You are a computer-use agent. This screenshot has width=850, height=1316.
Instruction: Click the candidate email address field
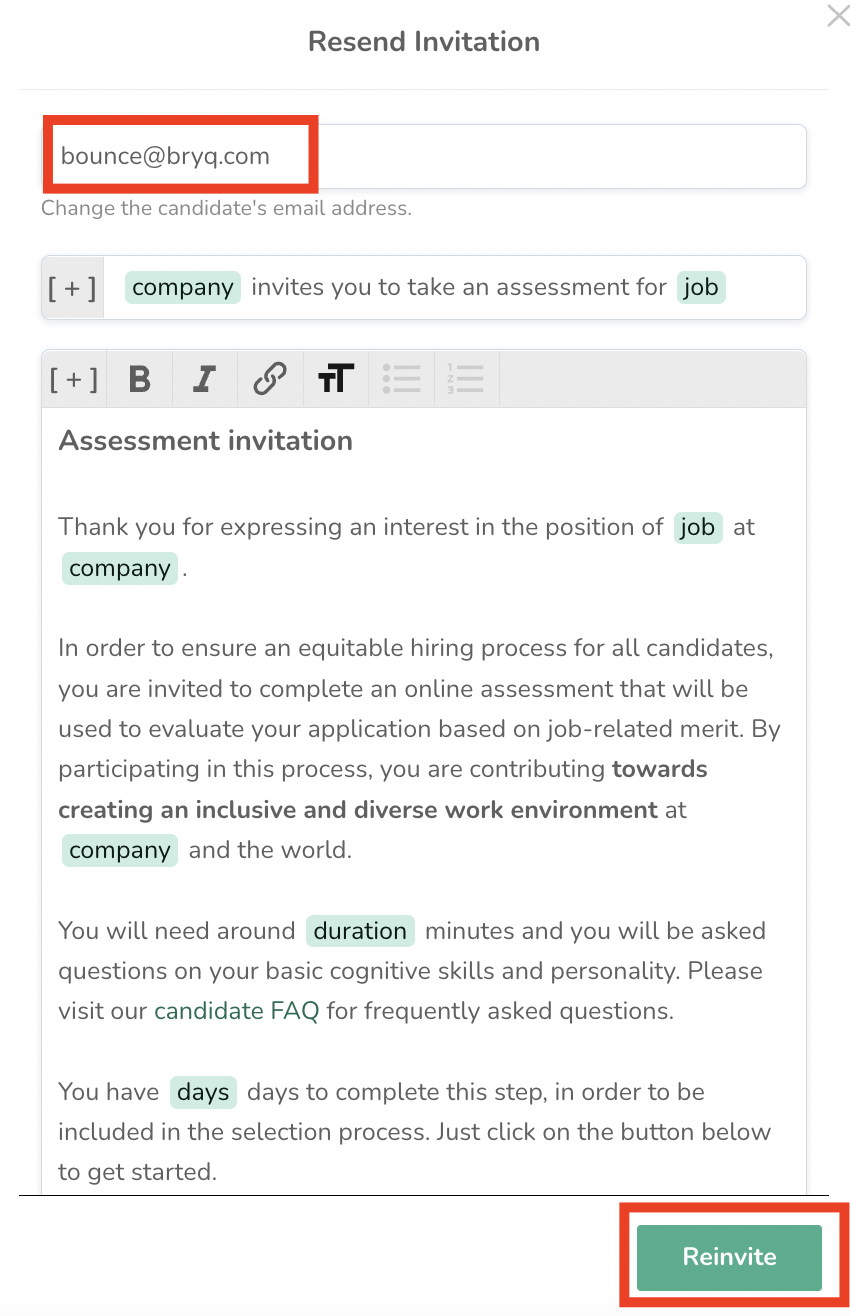click(x=424, y=156)
